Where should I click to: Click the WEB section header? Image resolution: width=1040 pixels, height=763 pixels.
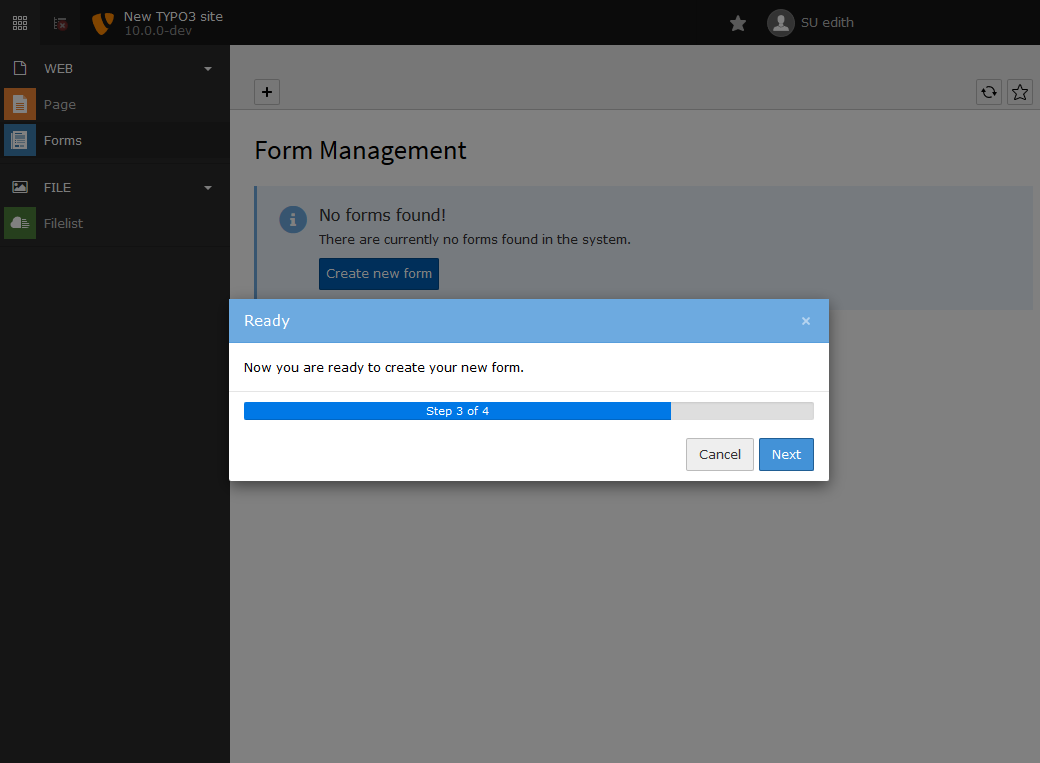click(58, 68)
